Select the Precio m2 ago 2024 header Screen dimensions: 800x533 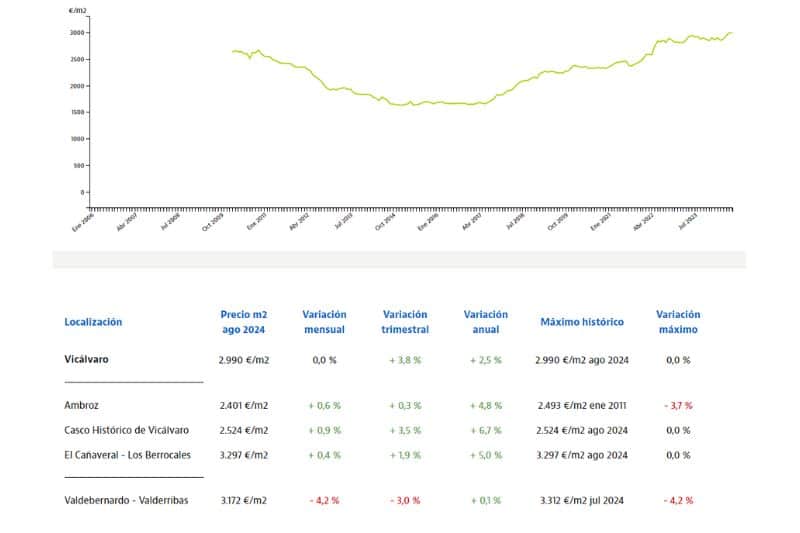pos(244,322)
